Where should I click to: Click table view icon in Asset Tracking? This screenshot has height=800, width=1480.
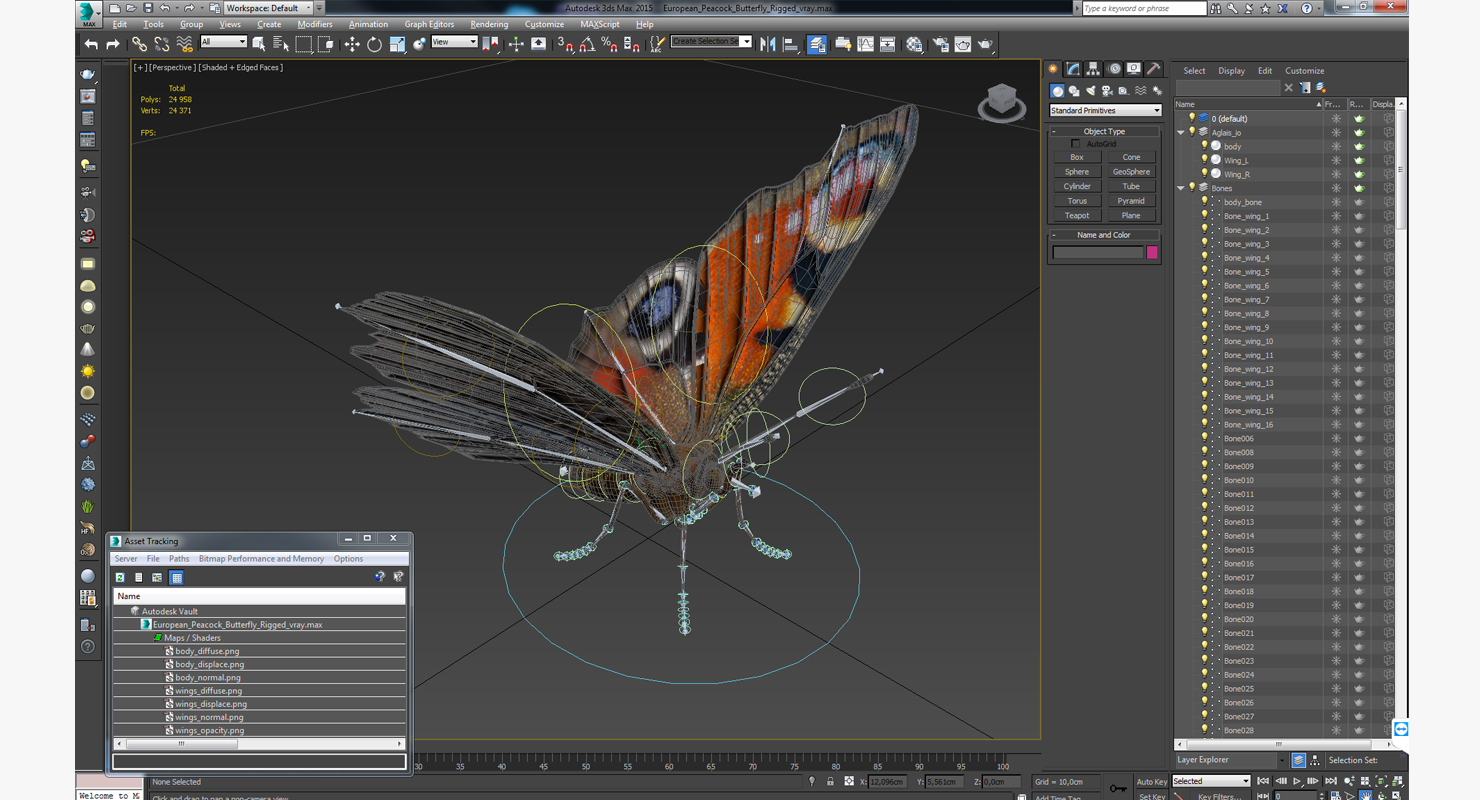pos(176,577)
